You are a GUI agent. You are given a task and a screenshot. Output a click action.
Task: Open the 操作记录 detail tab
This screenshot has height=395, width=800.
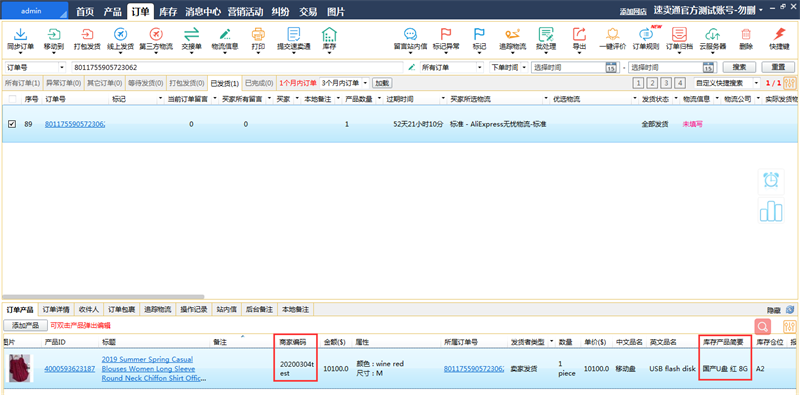click(194, 309)
